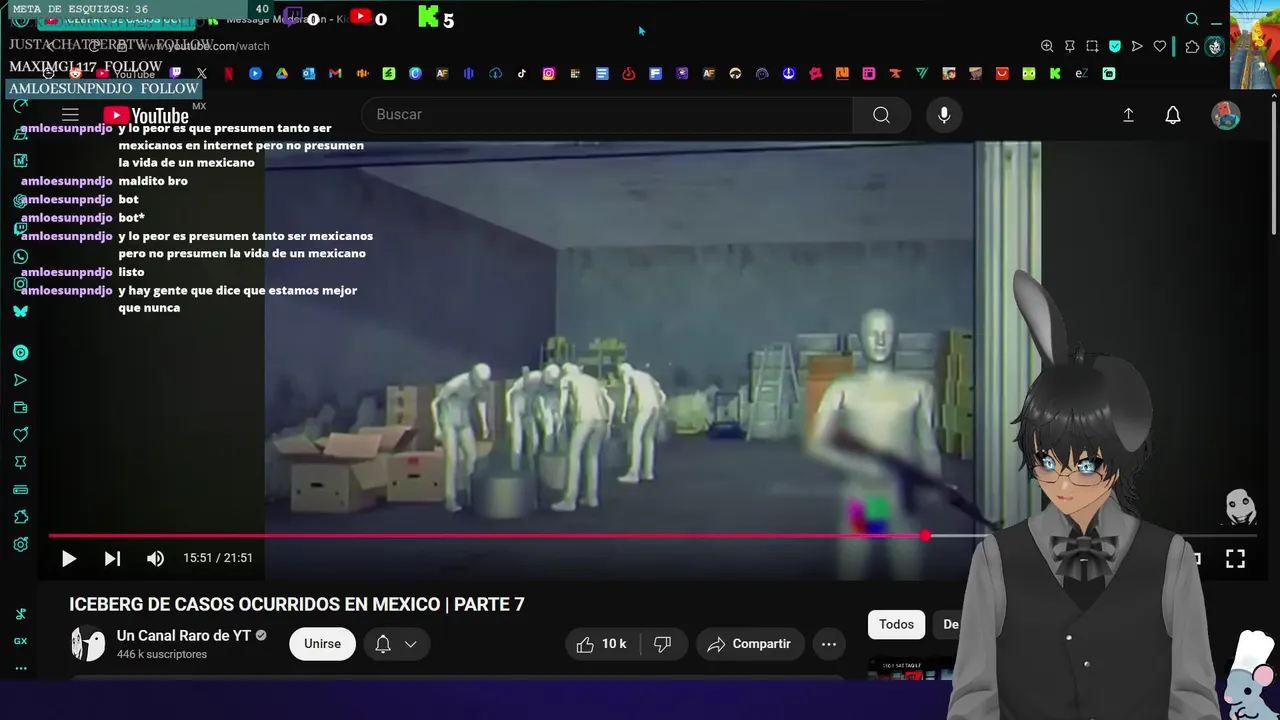Open the Outlook bookmark
Screen dimensions: 1280x720
point(309,73)
